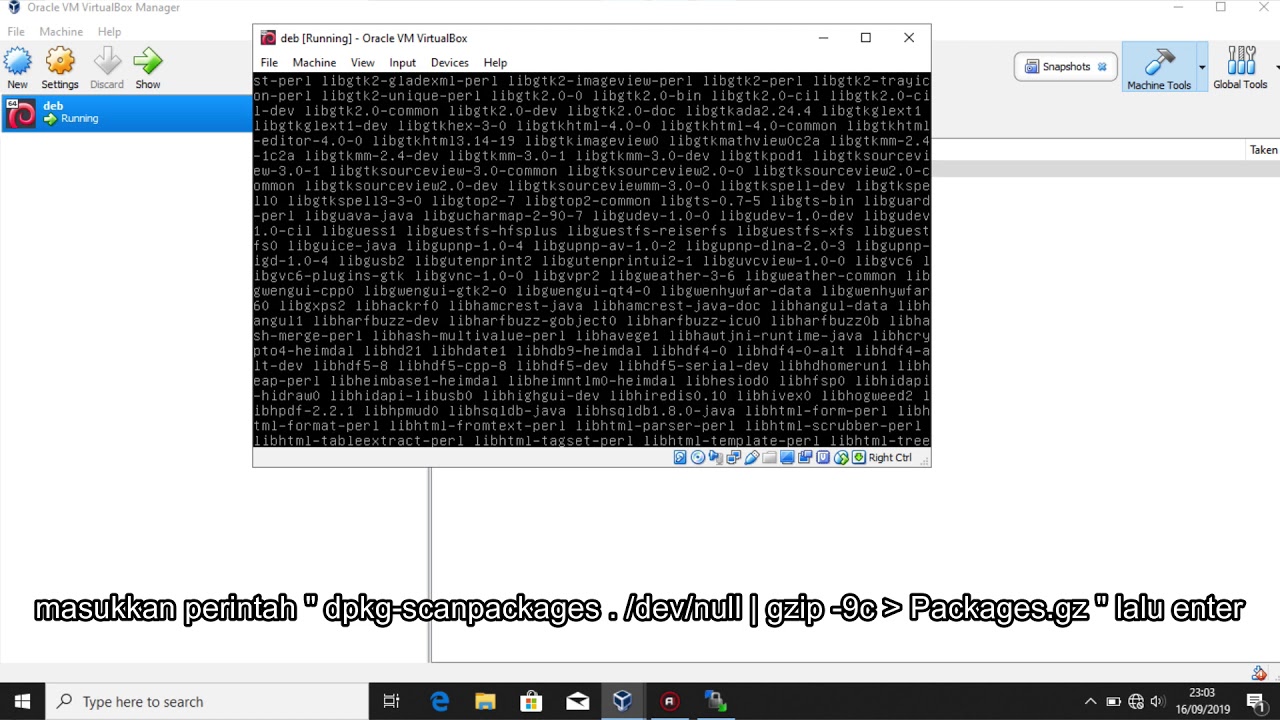This screenshot has width=1280, height=720.
Task: Close the Snapshots tool with its x icon
Action: pos(1102,67)
